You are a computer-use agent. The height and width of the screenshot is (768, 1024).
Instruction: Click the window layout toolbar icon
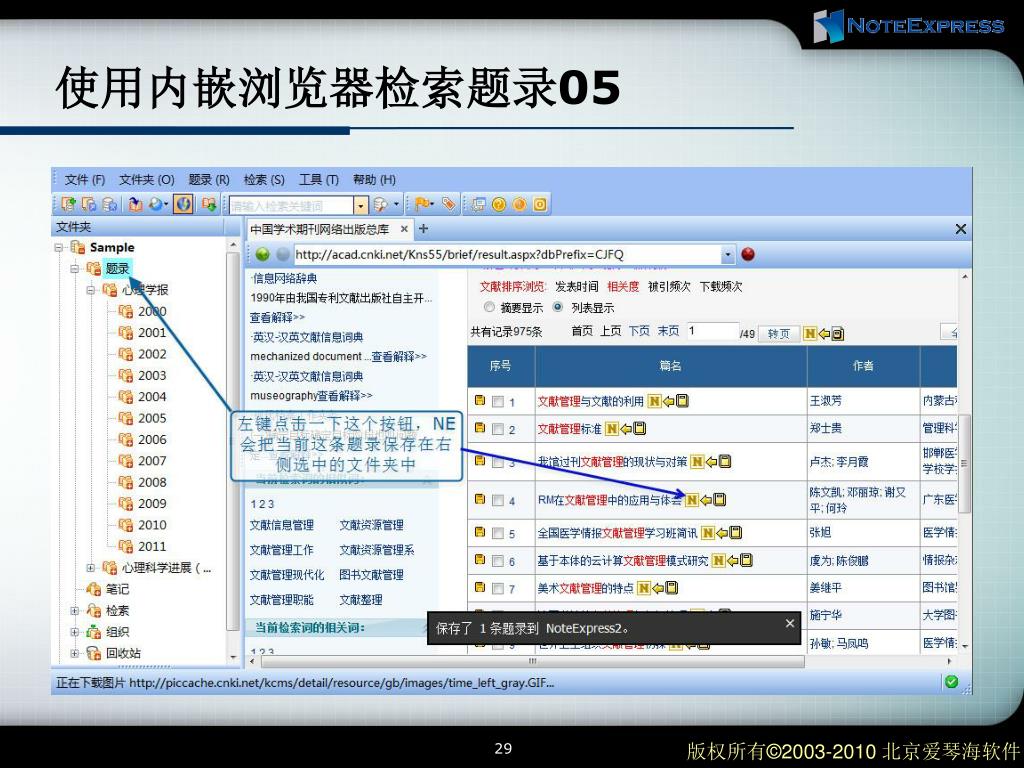[479, 204]
